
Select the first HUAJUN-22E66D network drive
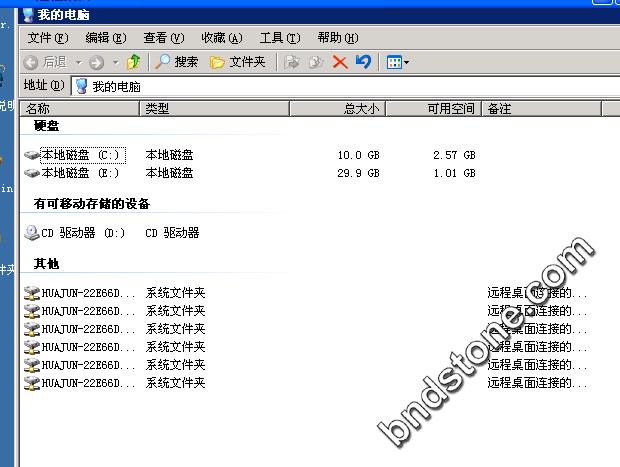[x=86, y=293]
